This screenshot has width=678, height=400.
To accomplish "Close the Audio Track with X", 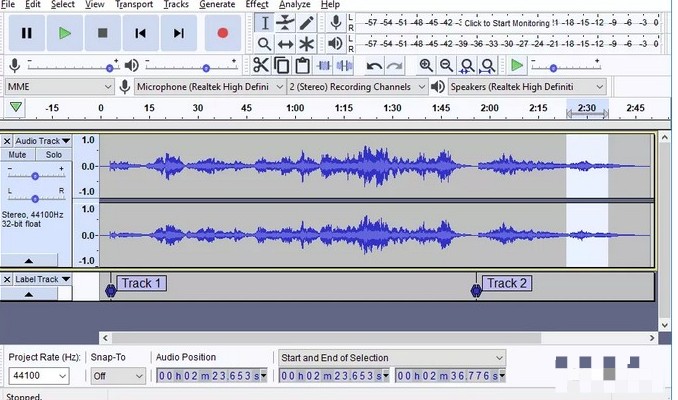I will coord(7,141).
